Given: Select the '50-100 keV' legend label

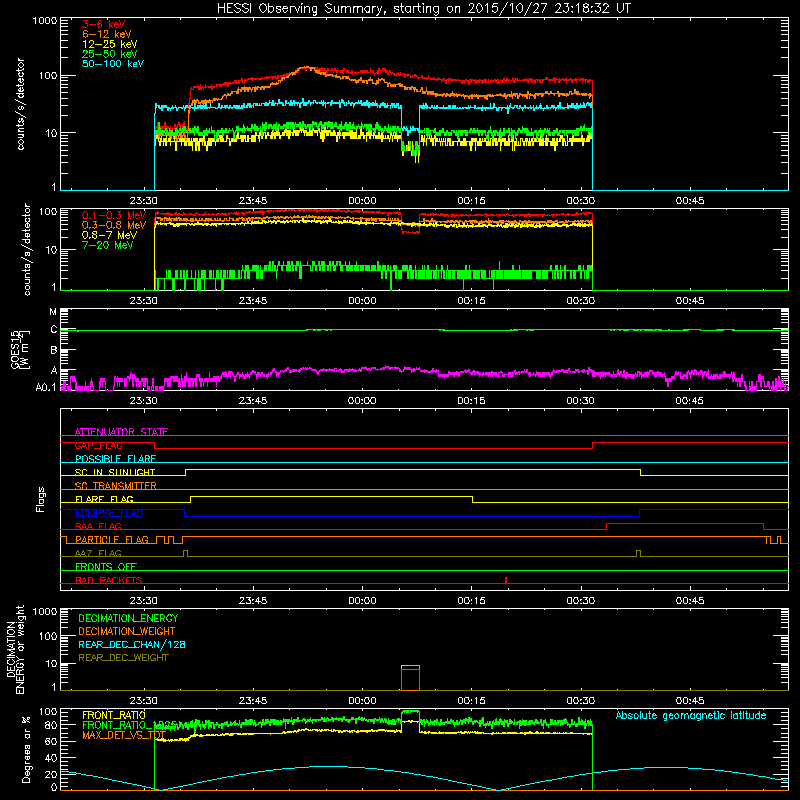Looking at the screenshot, I should (x=112, y=64).
